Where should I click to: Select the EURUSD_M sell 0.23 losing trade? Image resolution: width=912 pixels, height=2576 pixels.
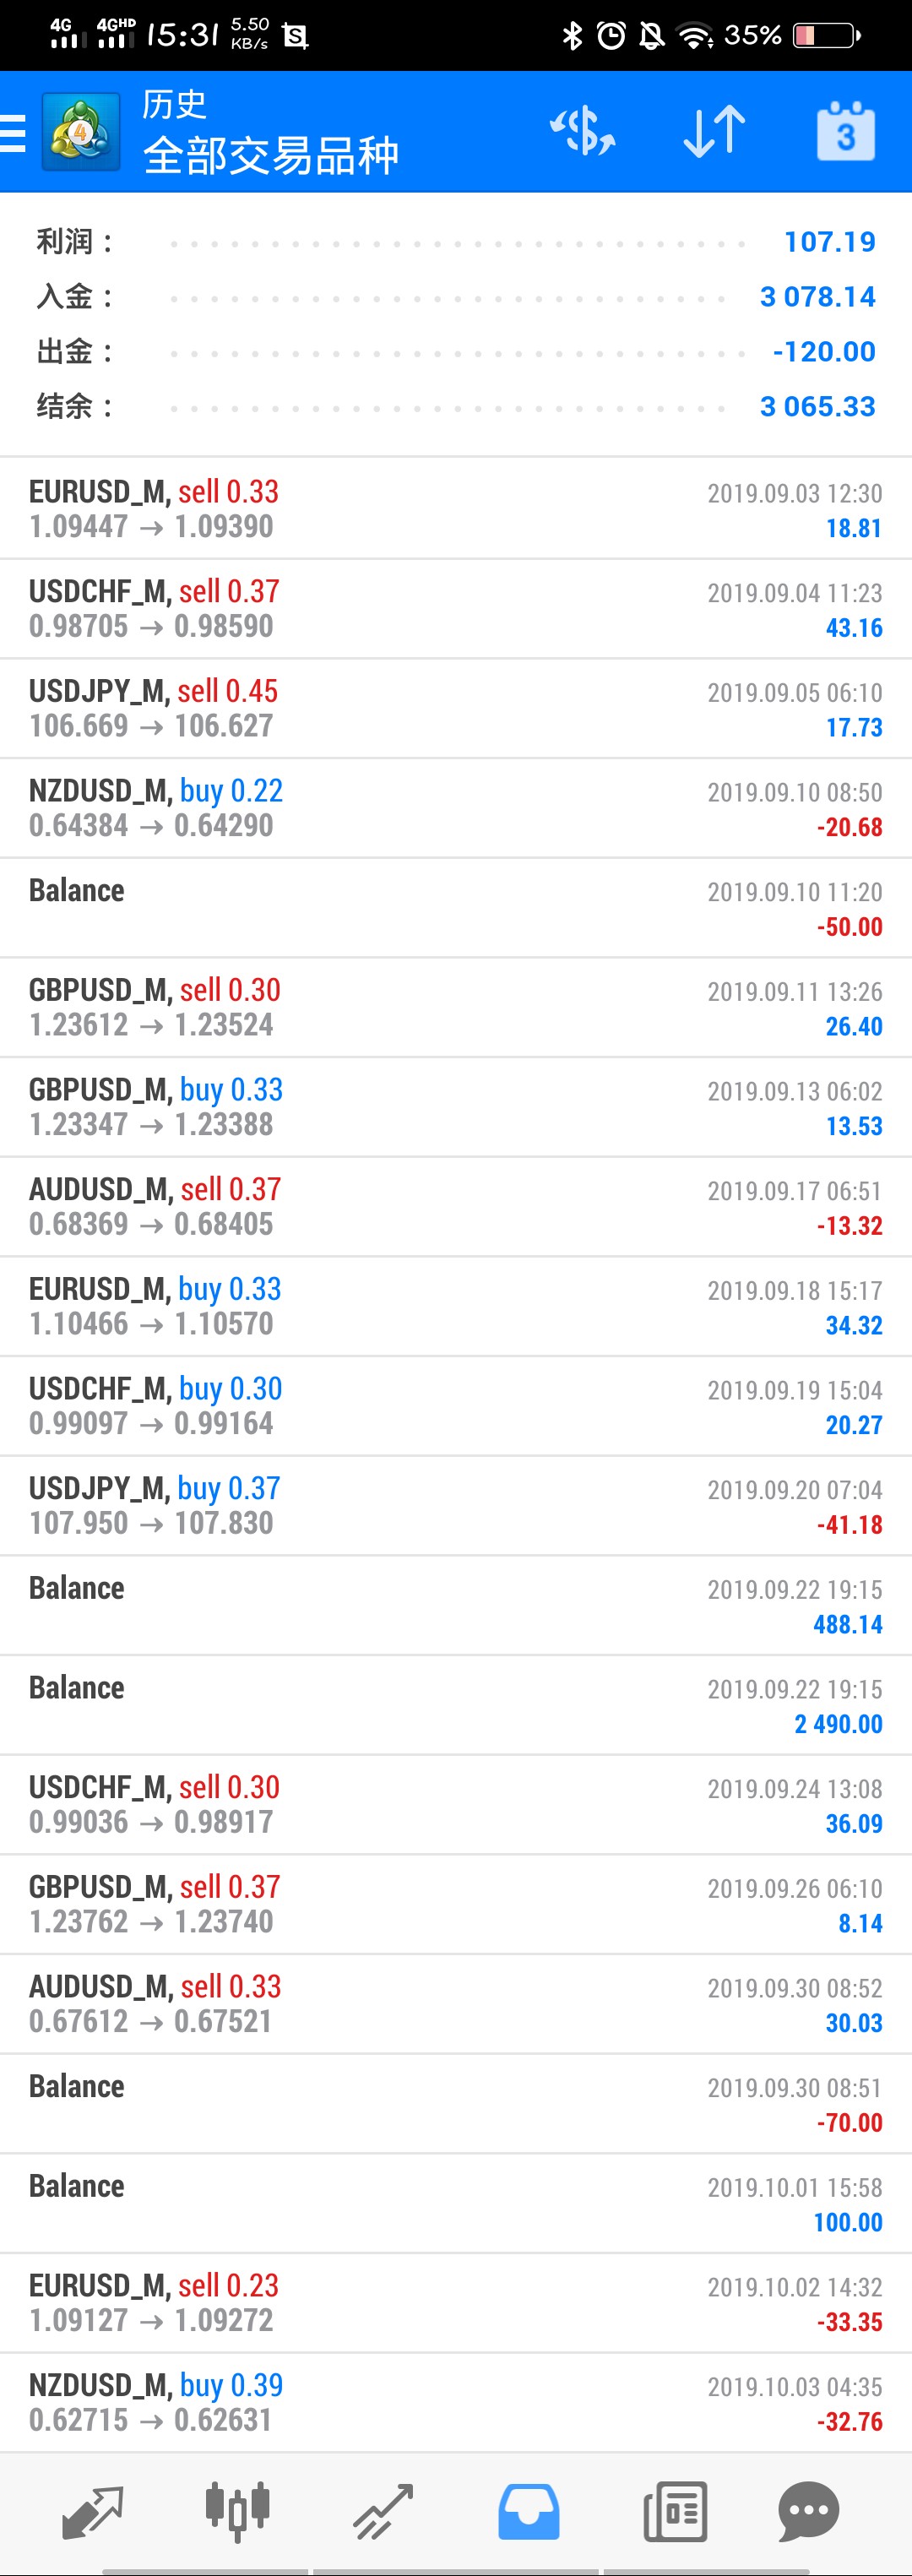click(x=456, y=2303)
